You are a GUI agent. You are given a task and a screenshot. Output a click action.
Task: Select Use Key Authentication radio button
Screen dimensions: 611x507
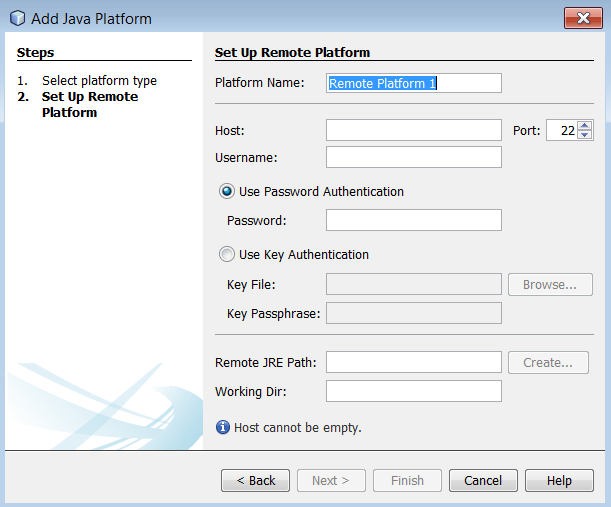pos(227,254)
